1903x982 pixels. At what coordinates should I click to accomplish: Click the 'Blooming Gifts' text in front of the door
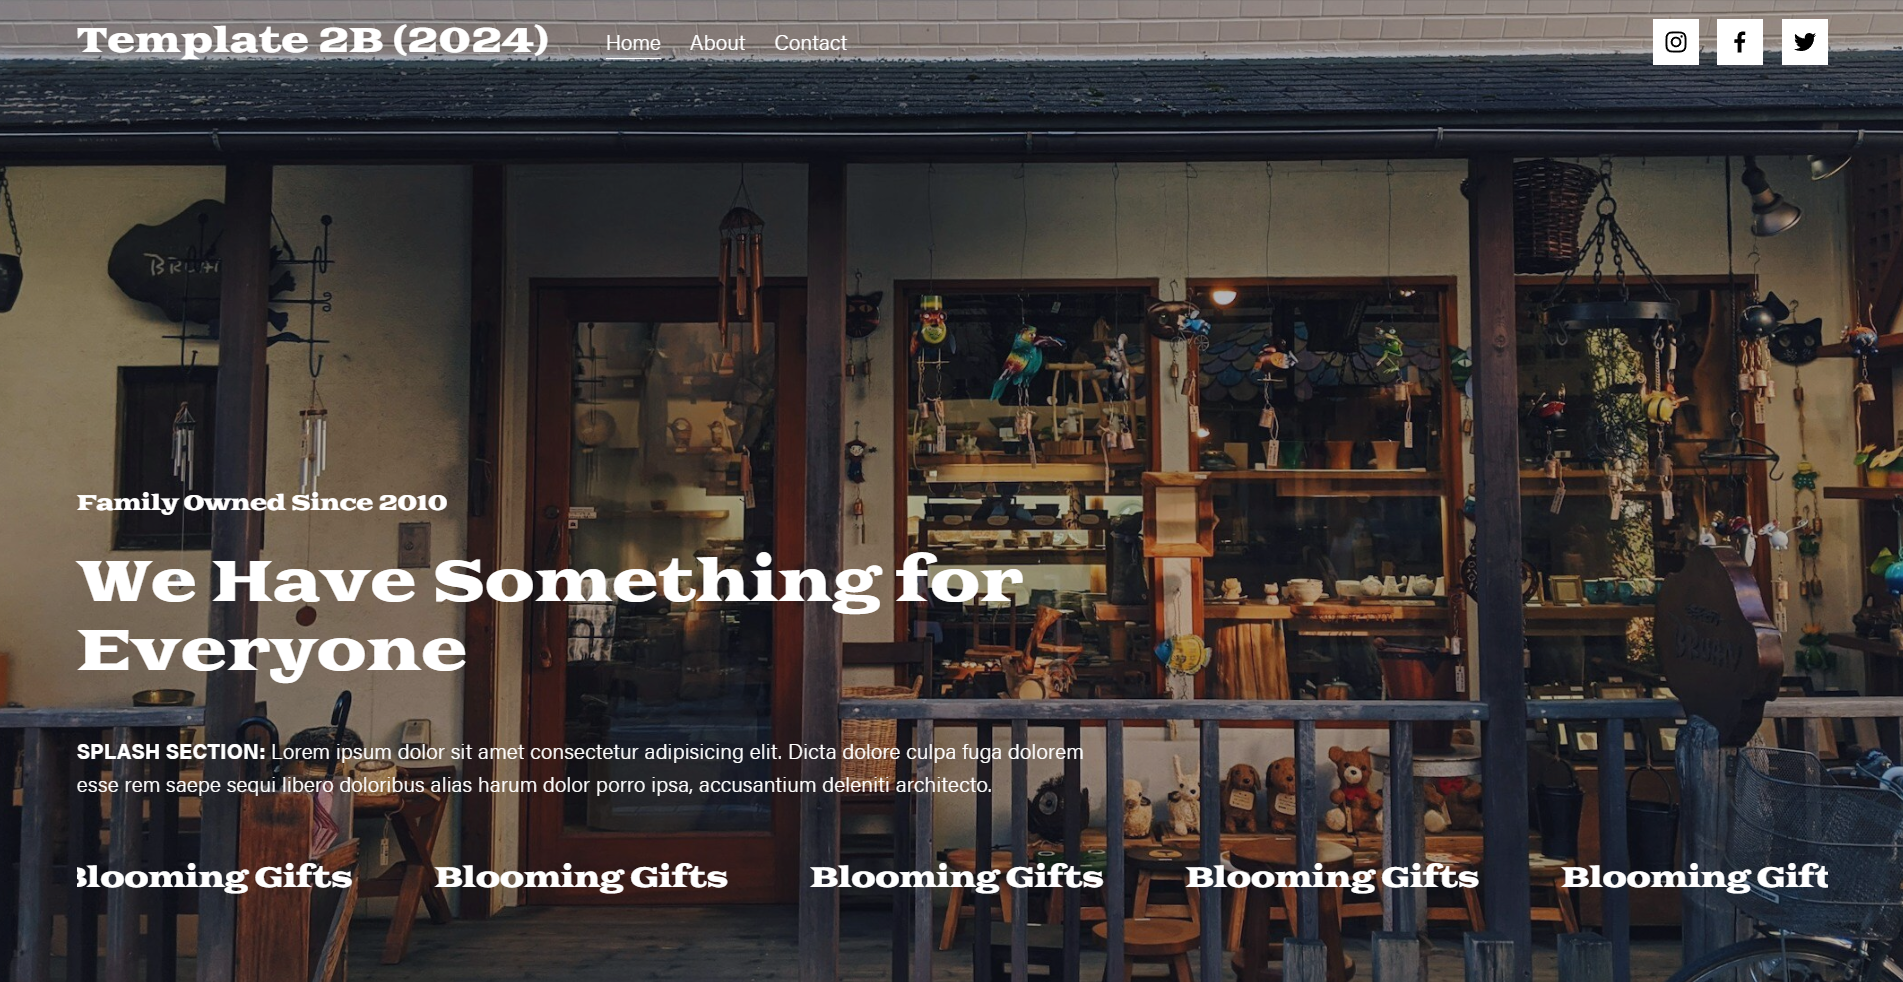pos(581,877)
